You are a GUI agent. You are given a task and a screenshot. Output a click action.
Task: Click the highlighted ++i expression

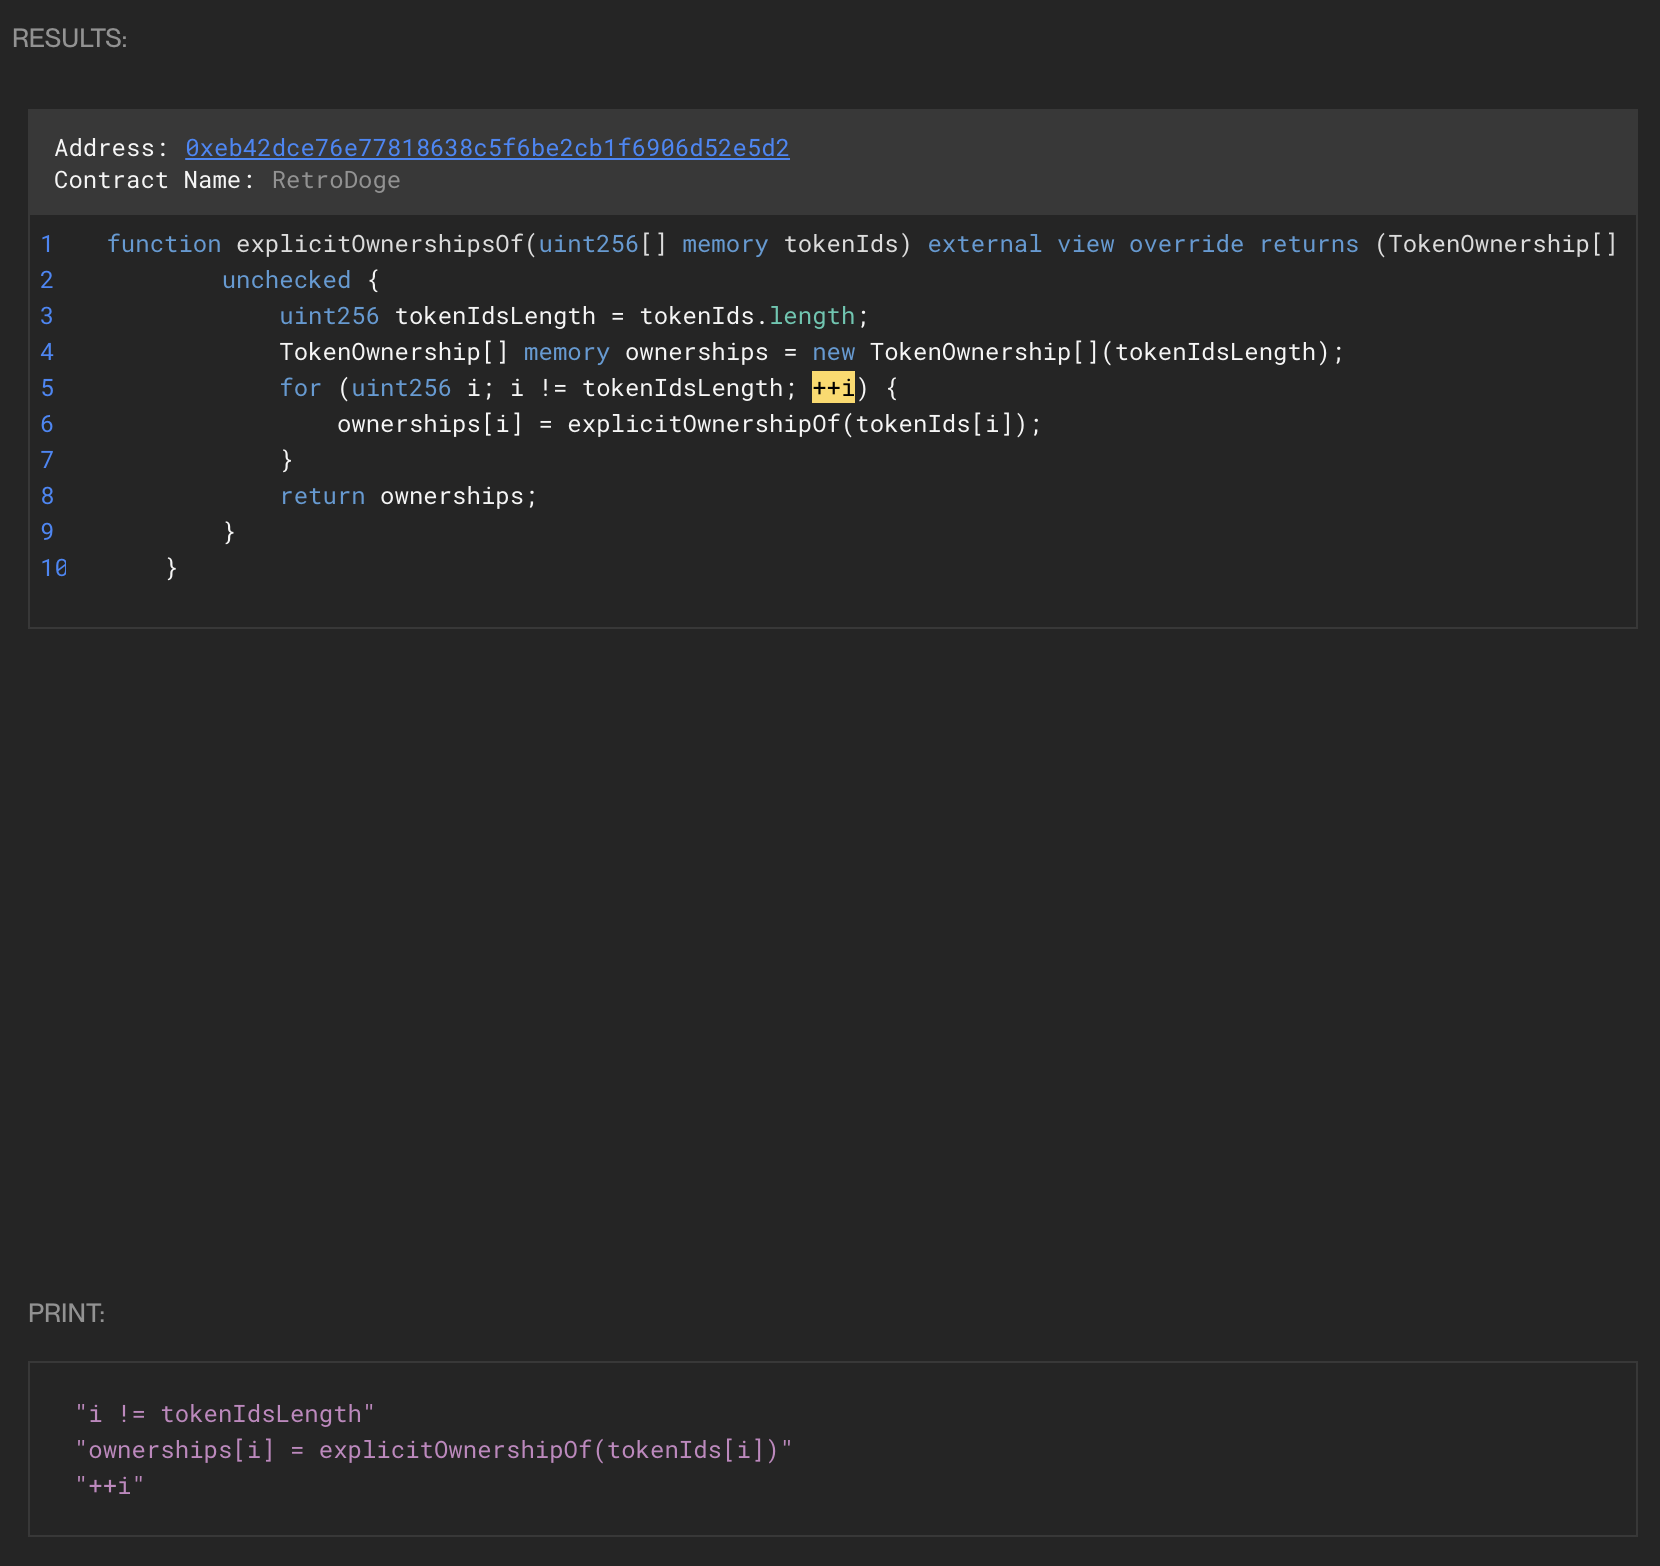tap(833, 388)
